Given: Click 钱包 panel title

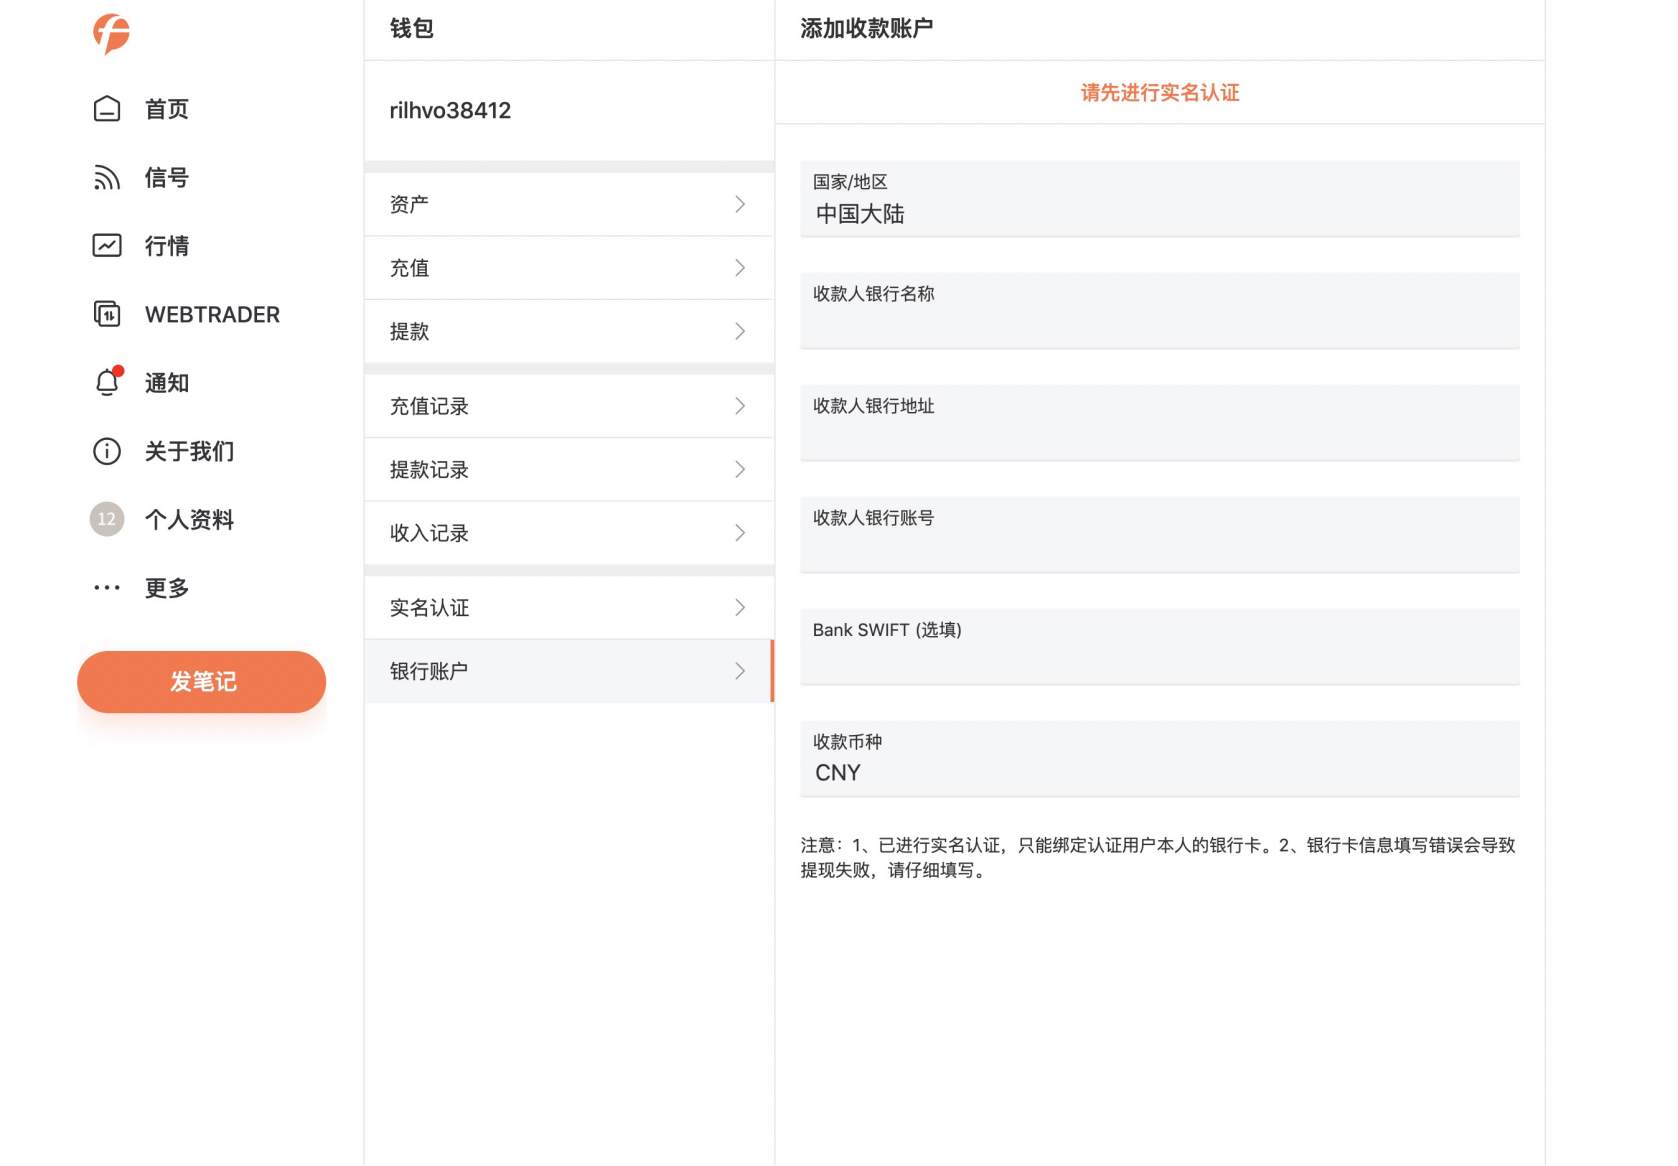Looking at the screenshot, I should click(x=412, y=28).
